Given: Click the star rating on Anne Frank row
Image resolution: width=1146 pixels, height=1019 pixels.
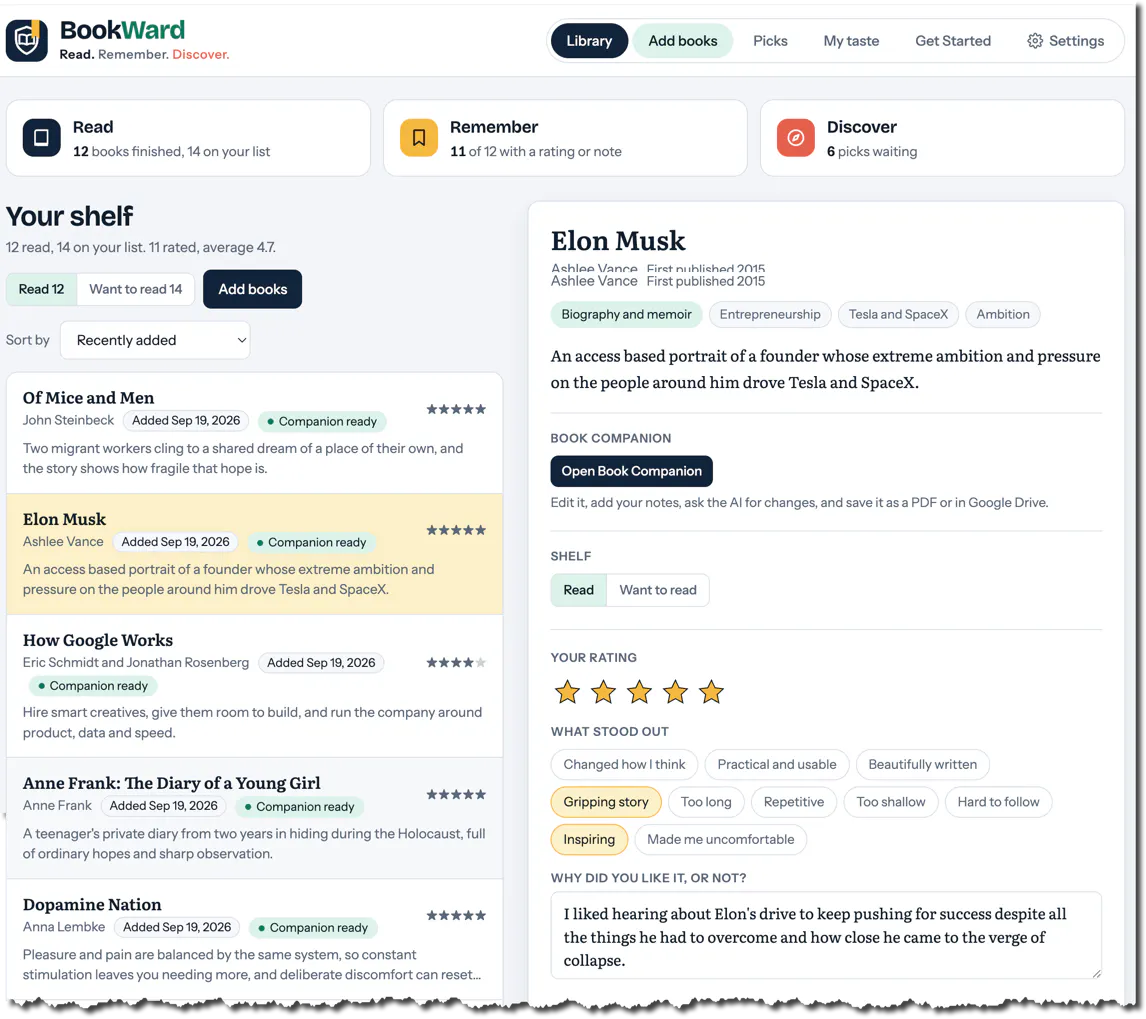Looking at the screenshot, I should (456, 795).
